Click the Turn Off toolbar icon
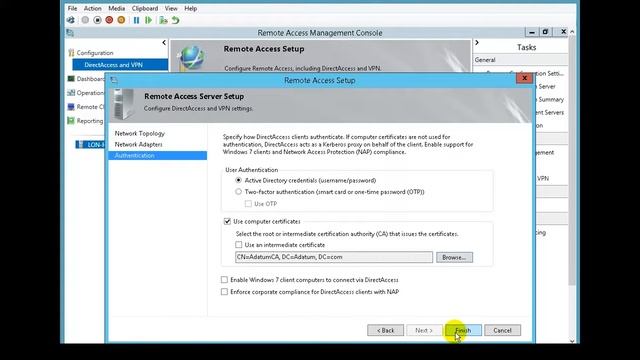640x360 pixels. [97, 20]
